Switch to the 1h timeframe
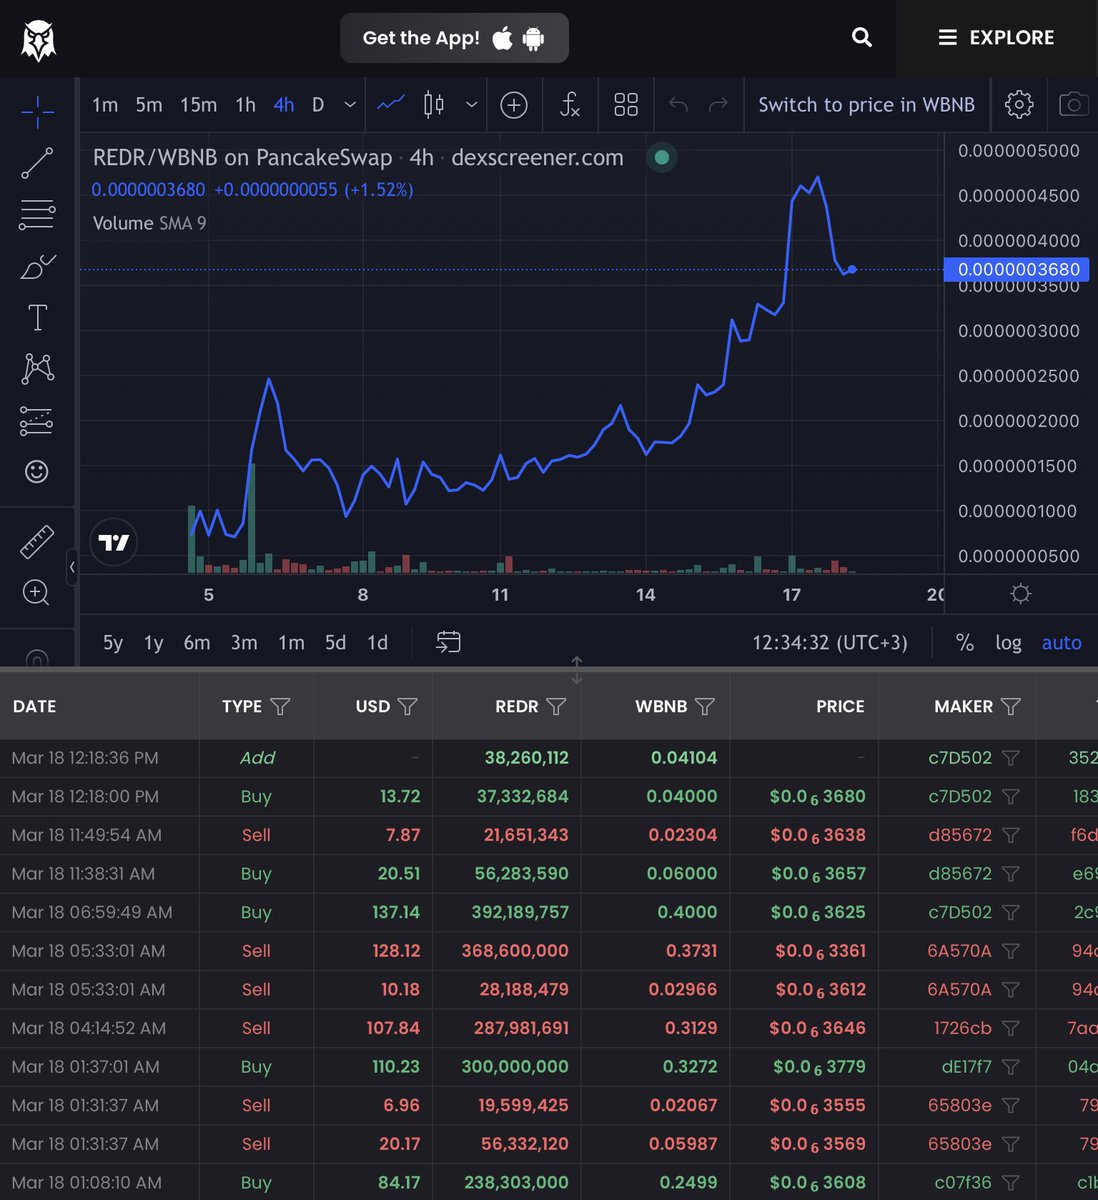 pos(245,105)
